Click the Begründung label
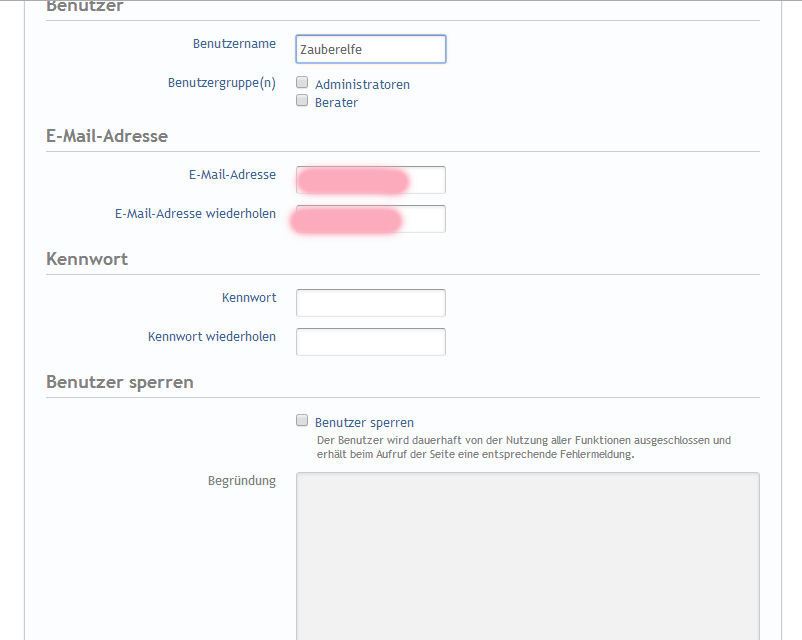This screenshot has width=802, height=640. [x=241, y=481]
